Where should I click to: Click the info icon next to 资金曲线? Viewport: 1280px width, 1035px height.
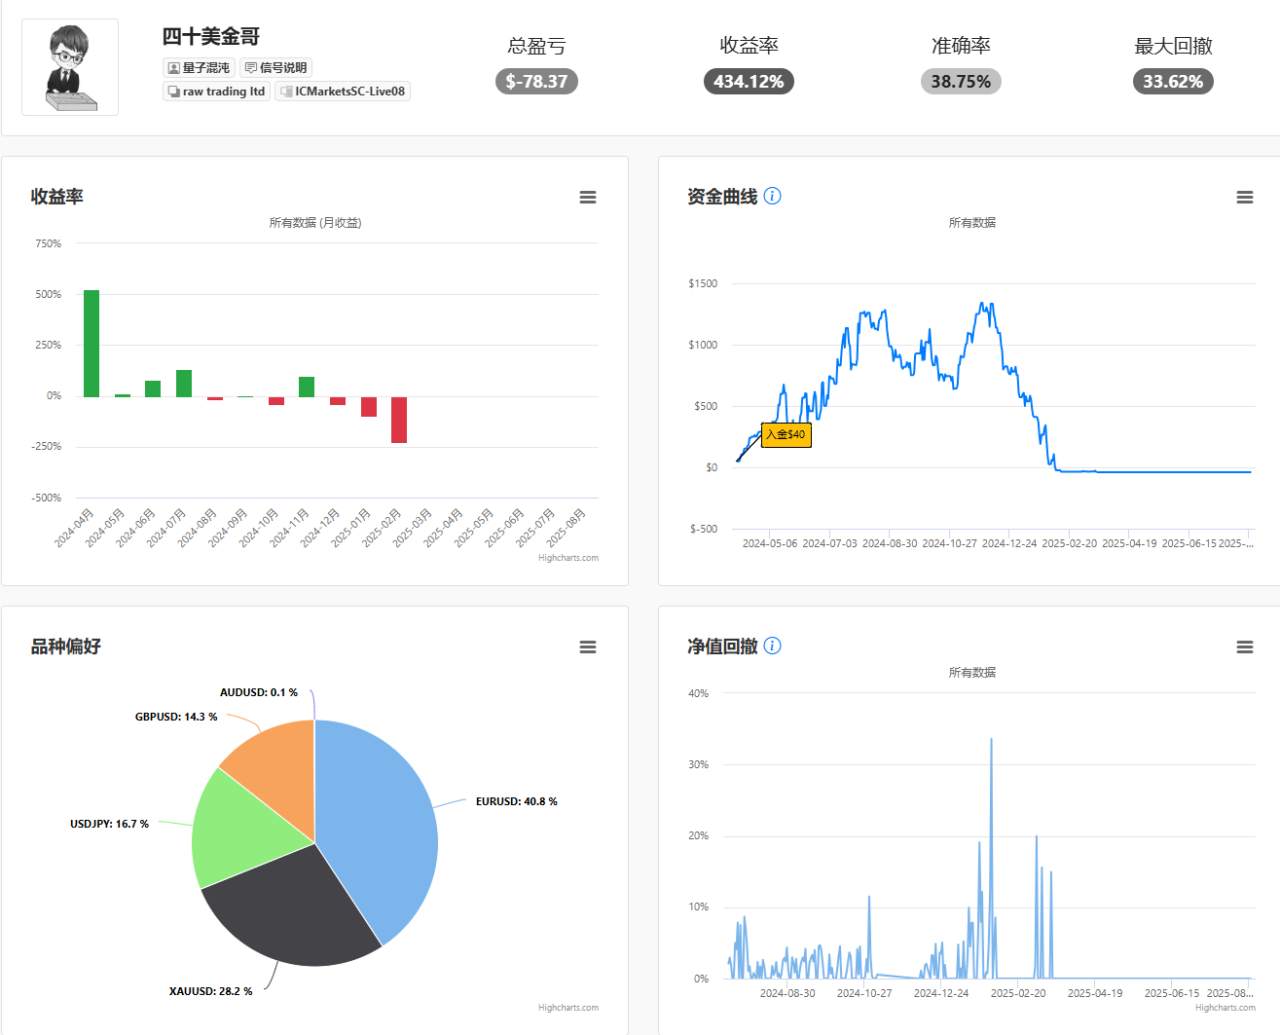tap(772, 196)
